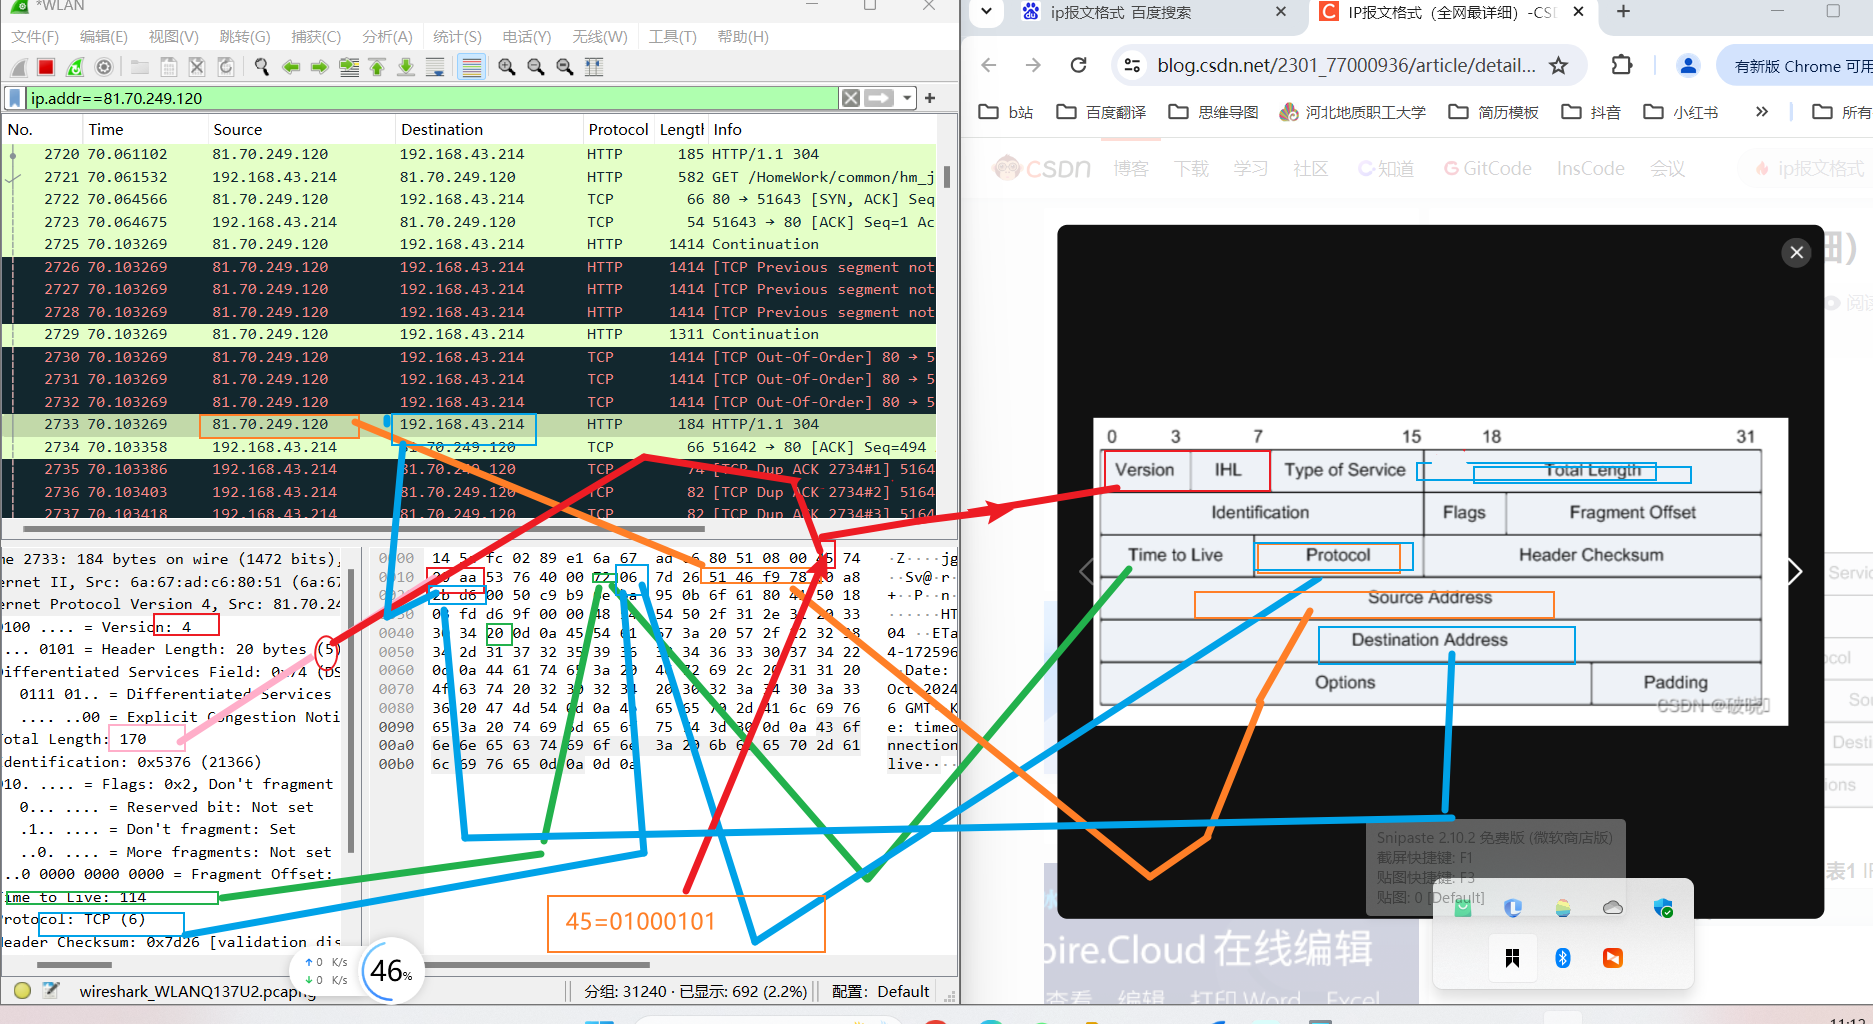The width and height of the screenshot is (1873, 1024).
Task: Reload the capture file
Action: click(x=226, y=67)
